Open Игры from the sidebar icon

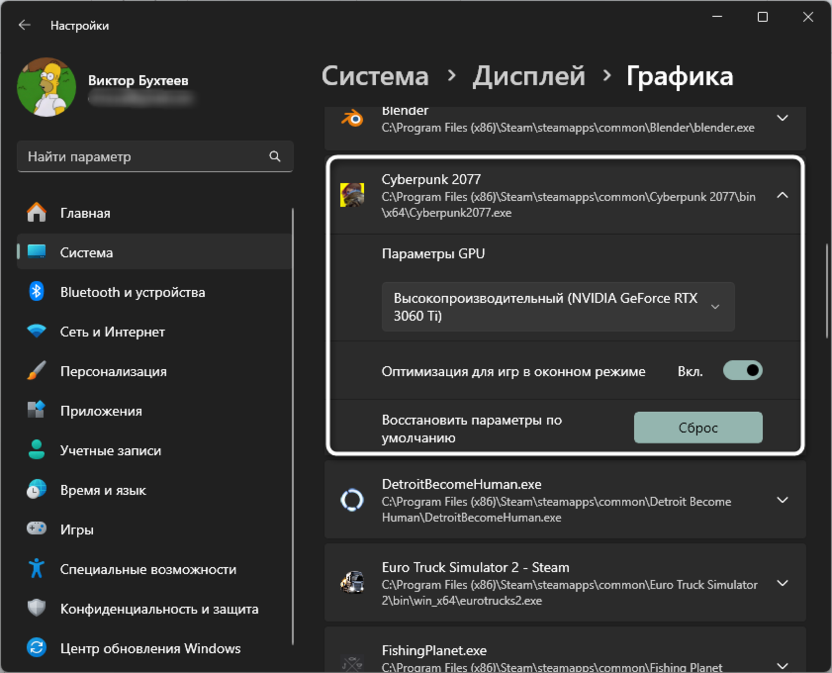(36, 529)
